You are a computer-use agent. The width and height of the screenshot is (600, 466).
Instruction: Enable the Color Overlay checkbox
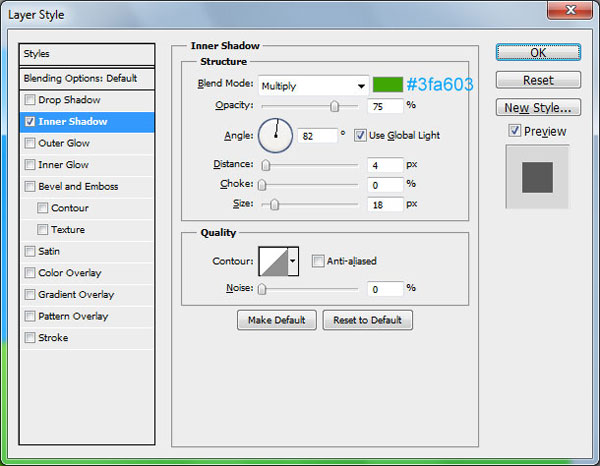[x=30, y=273]
